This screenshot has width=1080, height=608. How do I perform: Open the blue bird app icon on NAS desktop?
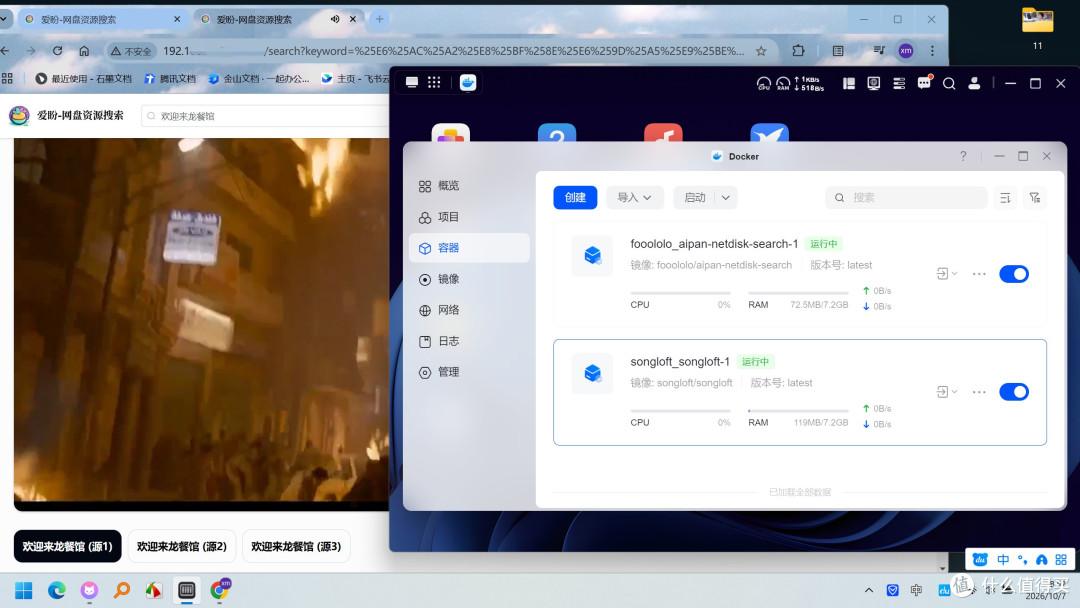point(769,133)
